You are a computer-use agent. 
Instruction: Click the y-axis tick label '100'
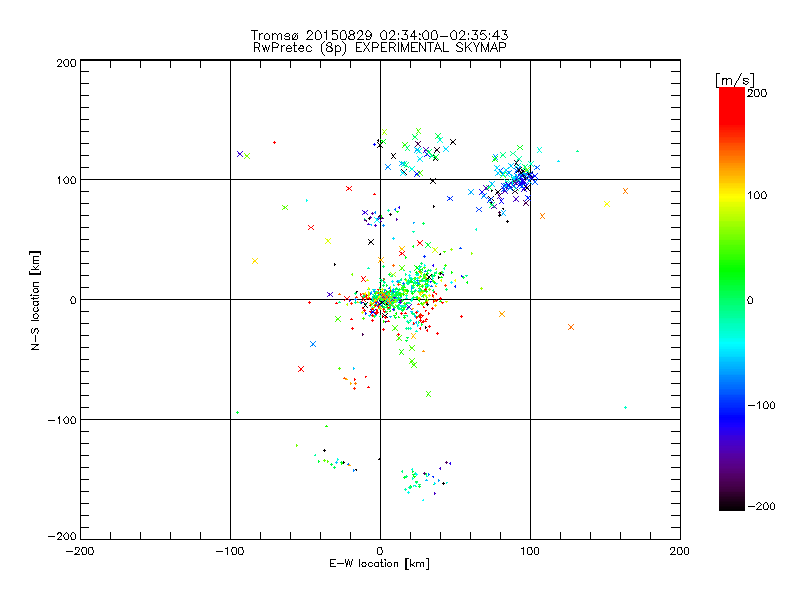66,180
